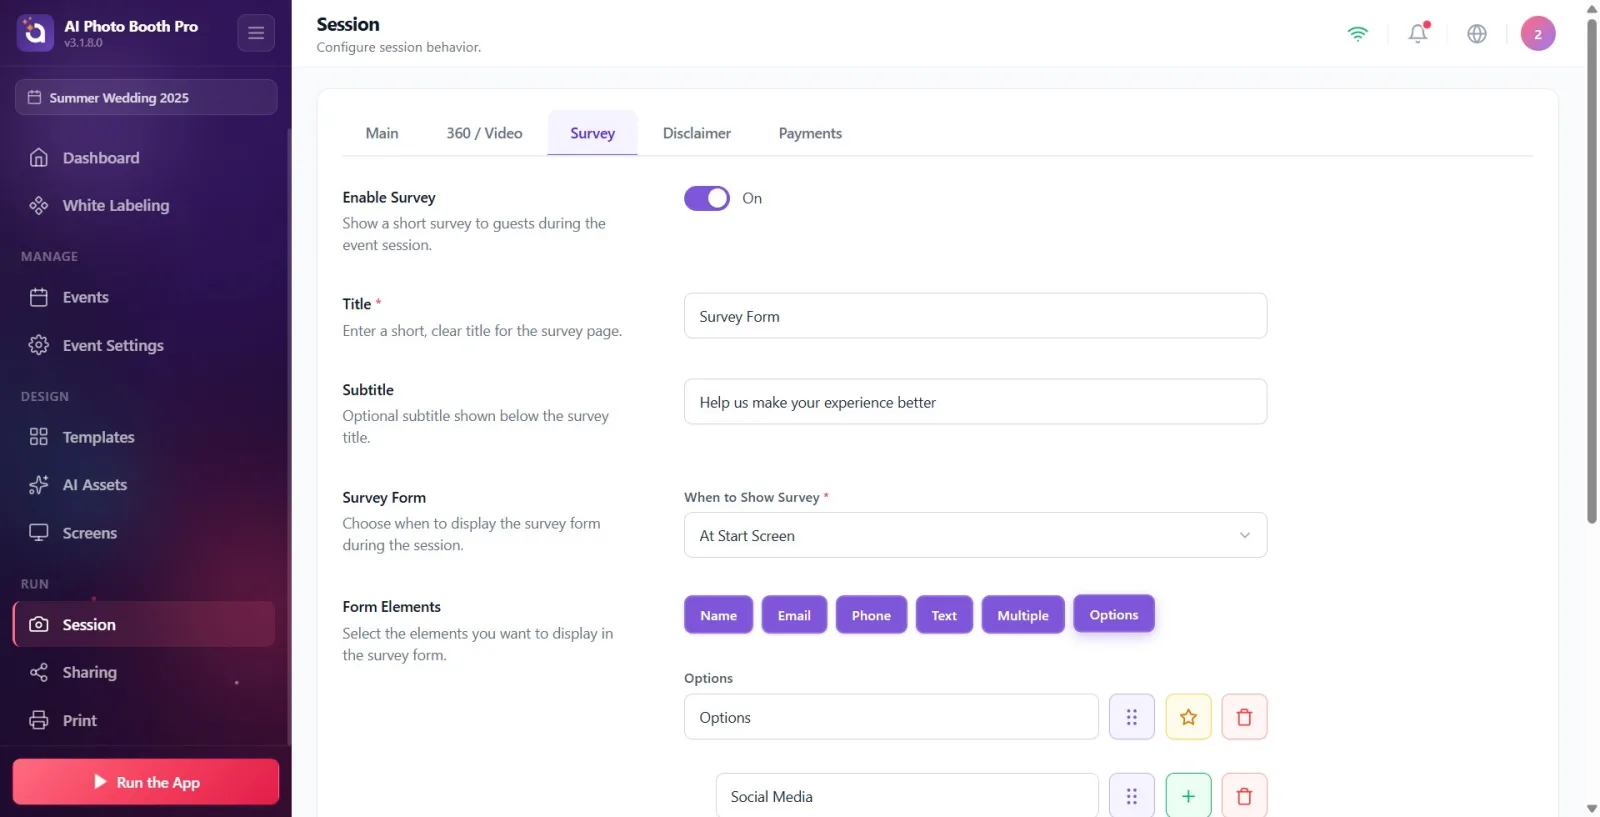Click the Options label input field
This screenshot has width=1600, height=817.
(891, 717)
